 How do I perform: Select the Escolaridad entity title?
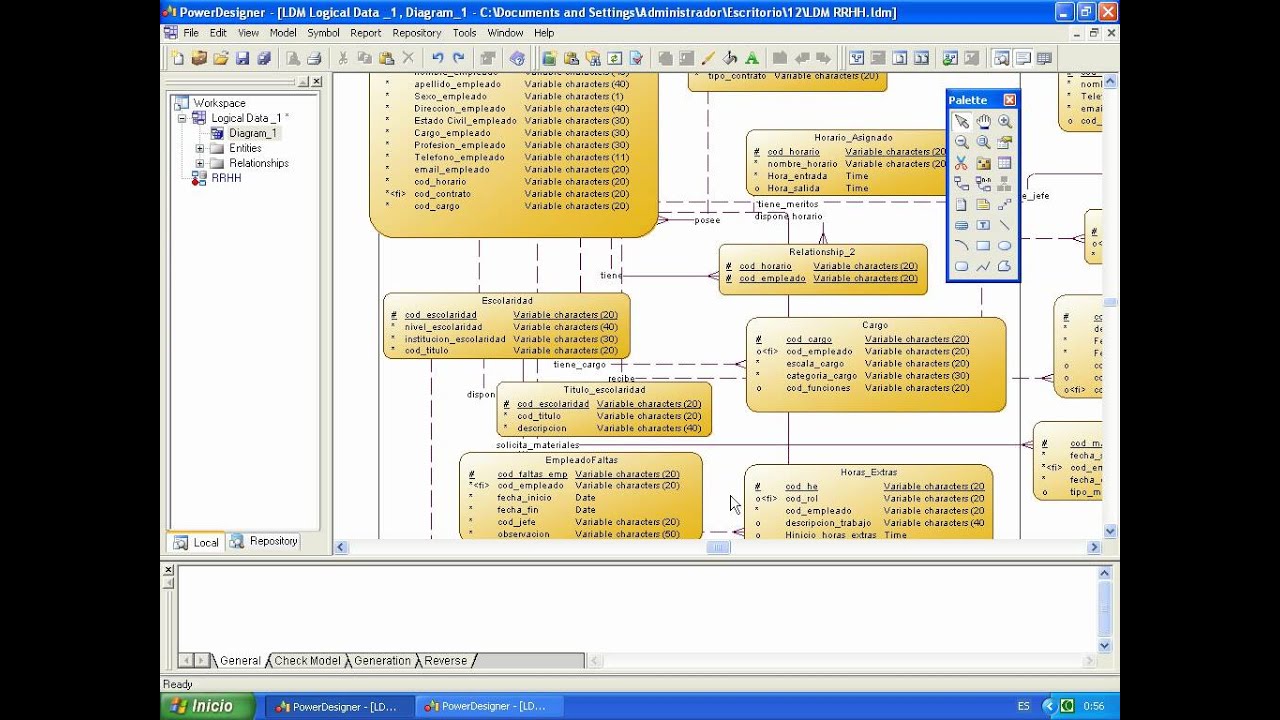pyautogui.click(x=507, y=301)
